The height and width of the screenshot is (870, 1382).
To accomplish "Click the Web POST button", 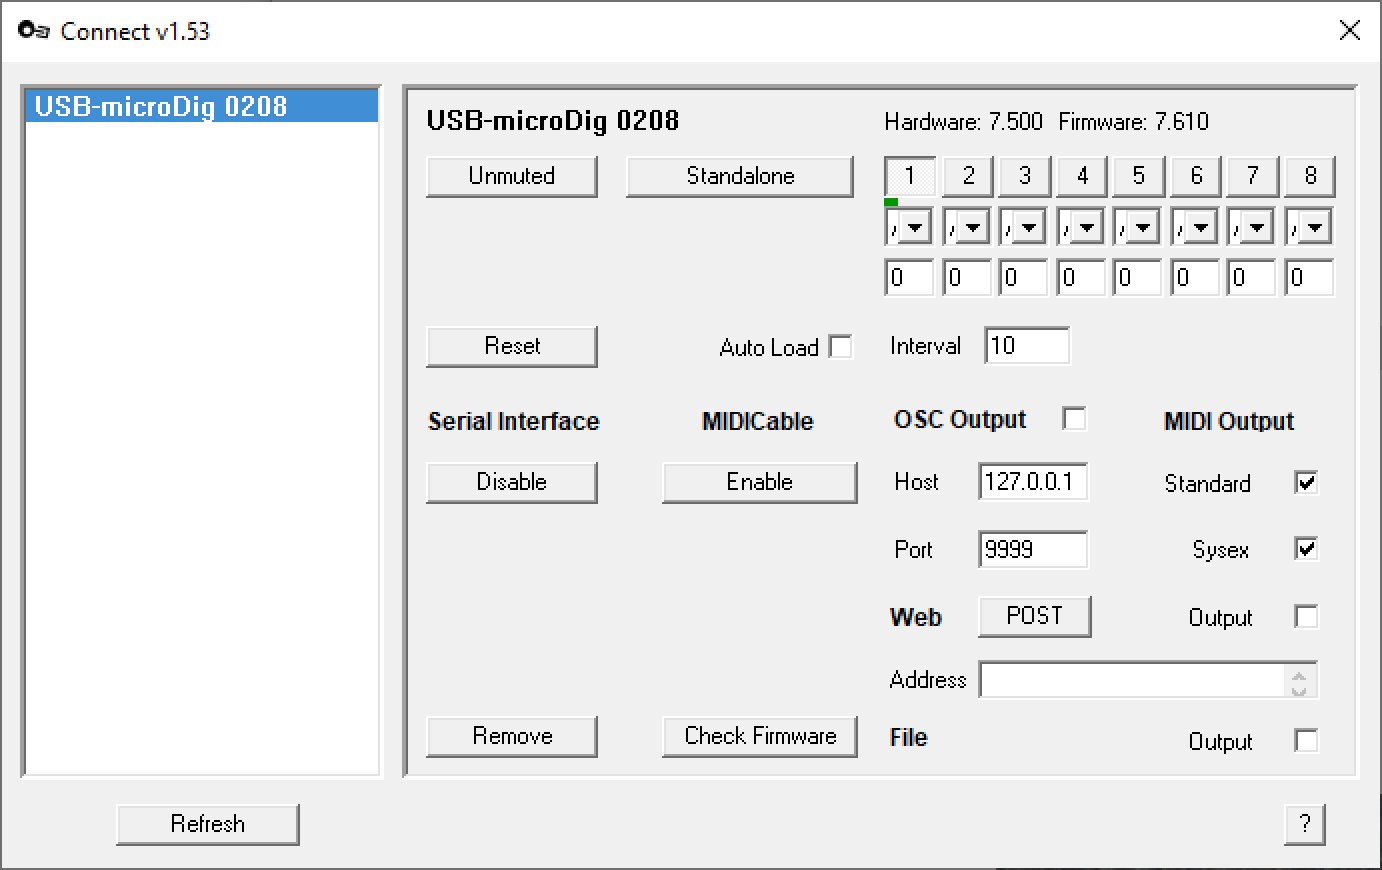I will pos(1034,616).
